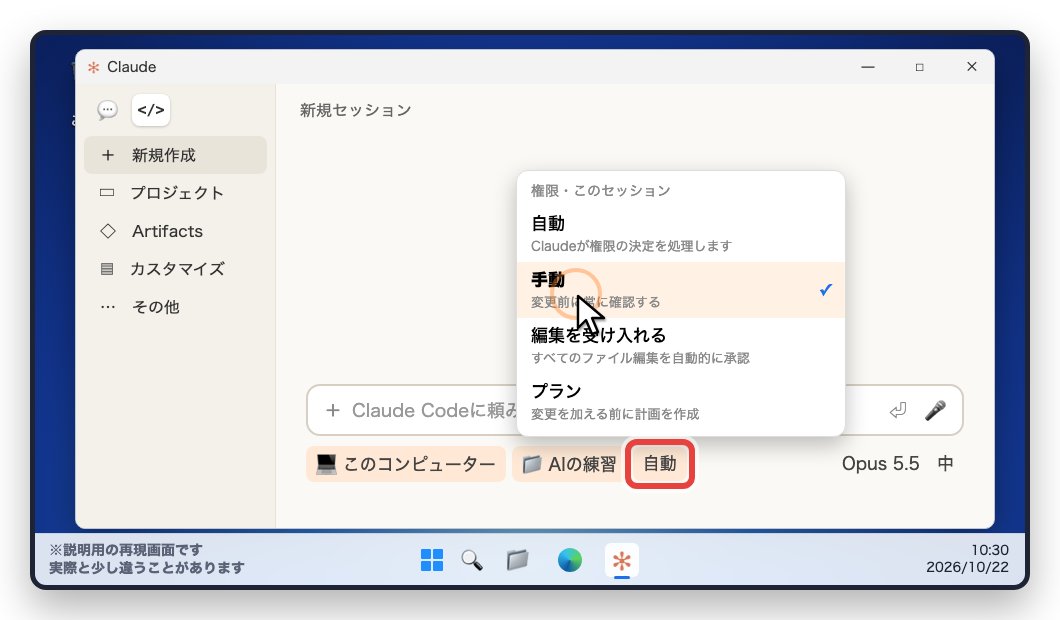This screenshot has width=1060, height=620.
Task: Change the 中 effort level setting
Action: tap(945, 464)
